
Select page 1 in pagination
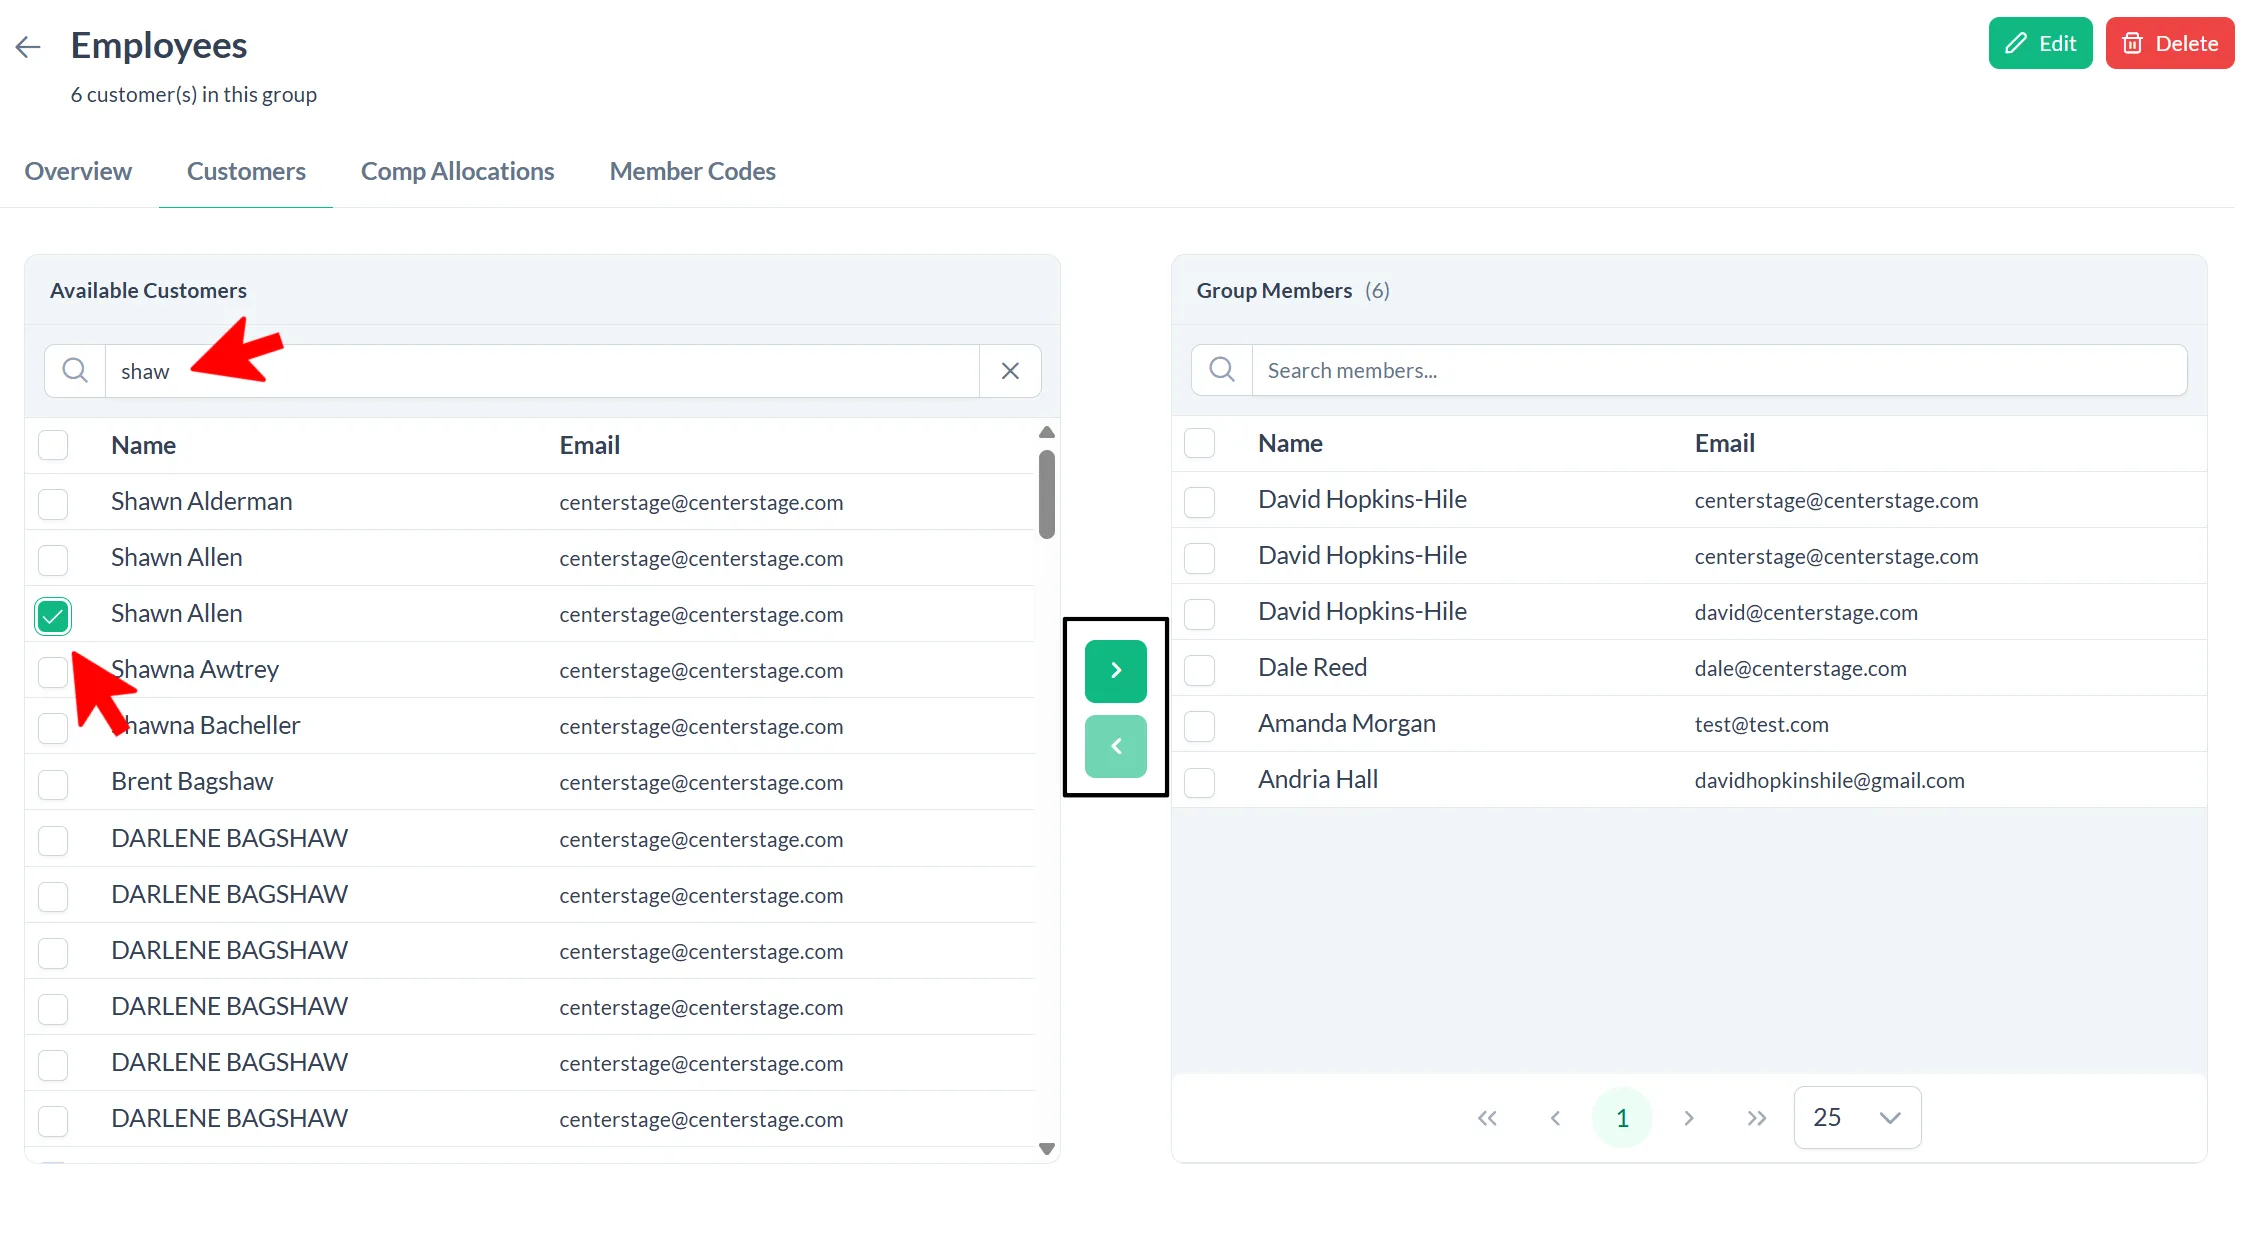tap(1622, 1117)
